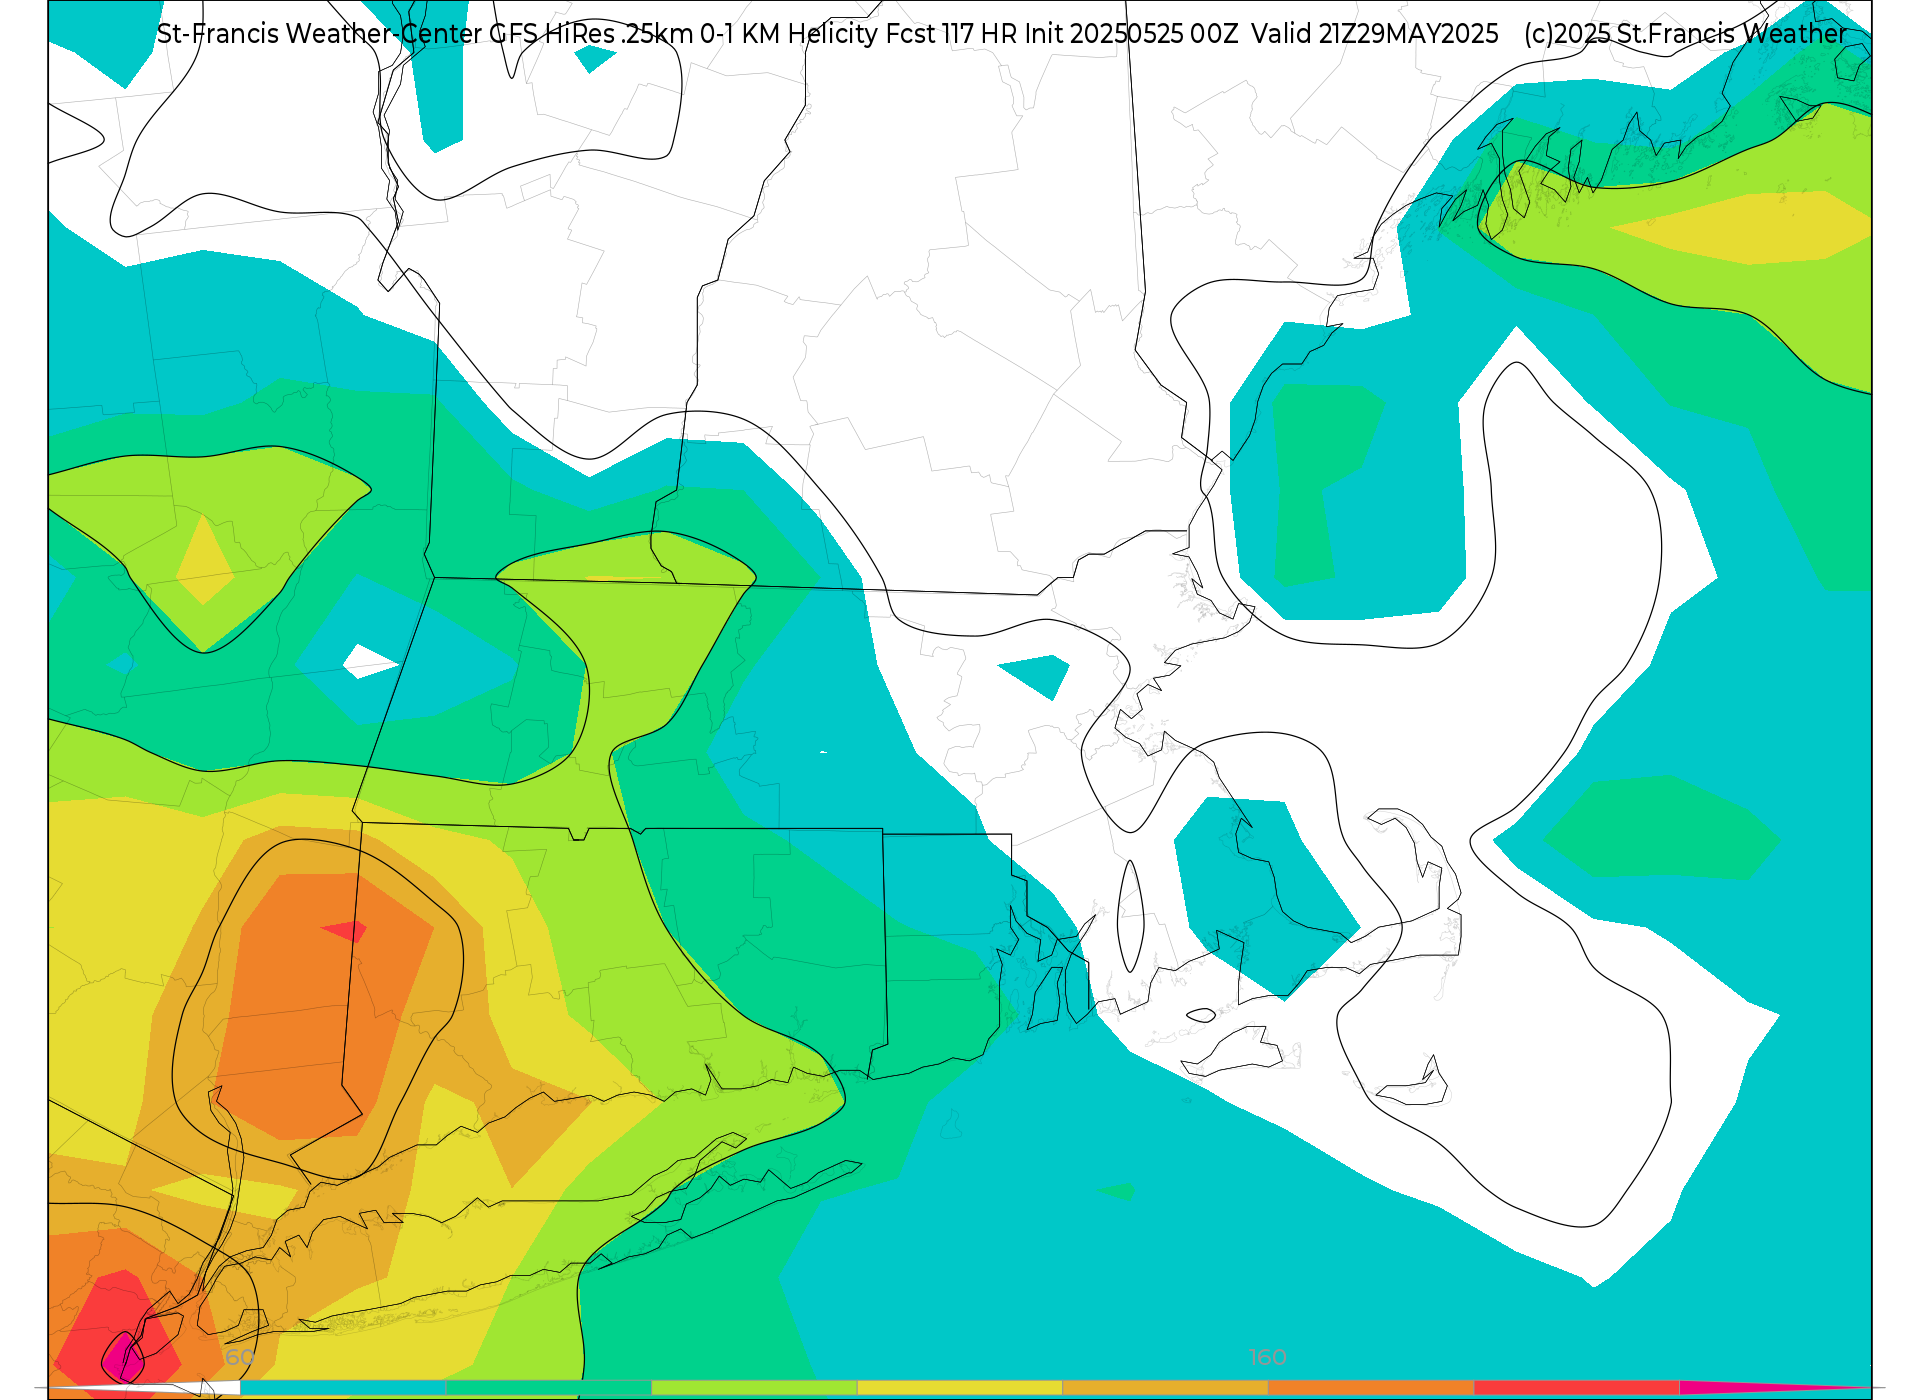Click the orange segment of the legend color bar
This screenshot has height=1400, width=1920.
click(1371, 1388)
